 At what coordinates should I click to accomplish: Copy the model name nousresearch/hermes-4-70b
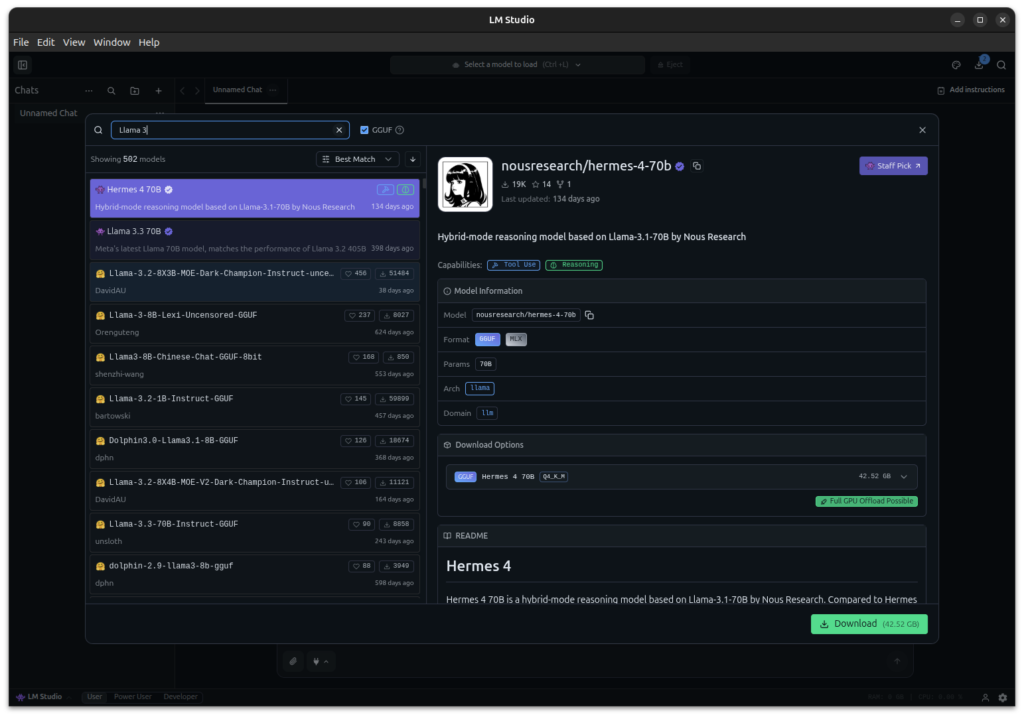(697, 167)
